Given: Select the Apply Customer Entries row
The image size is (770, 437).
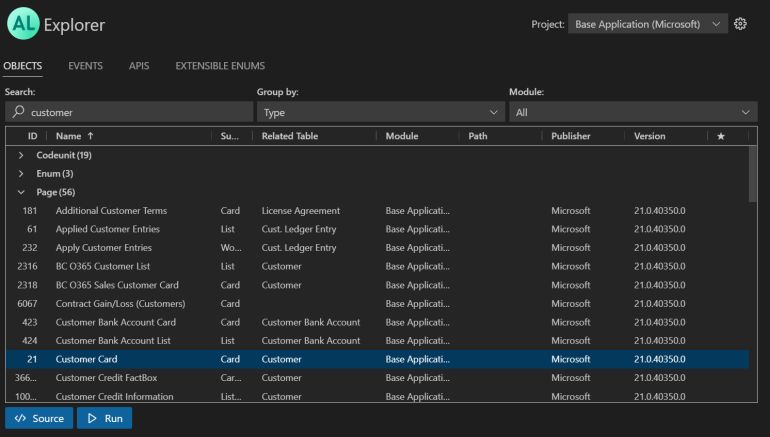Looking at the screenshot, I should point(104,248).
